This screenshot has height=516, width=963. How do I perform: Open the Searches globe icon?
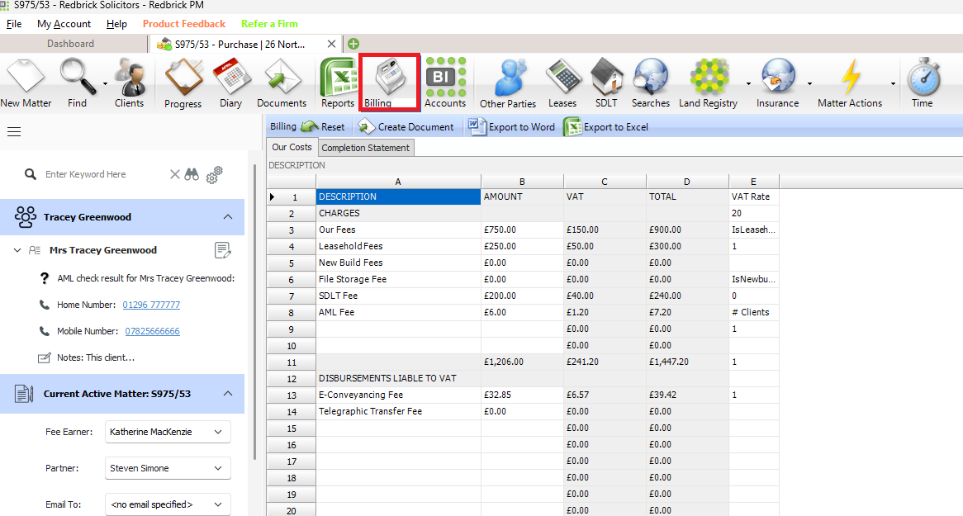coord(650,80)
